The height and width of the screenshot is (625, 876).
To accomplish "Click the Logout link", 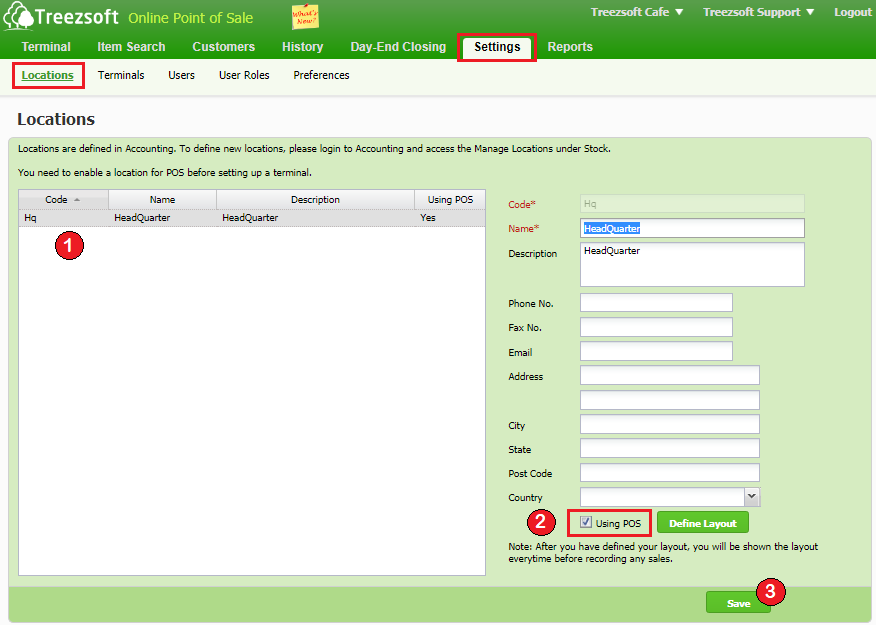I will click(853, 12).
